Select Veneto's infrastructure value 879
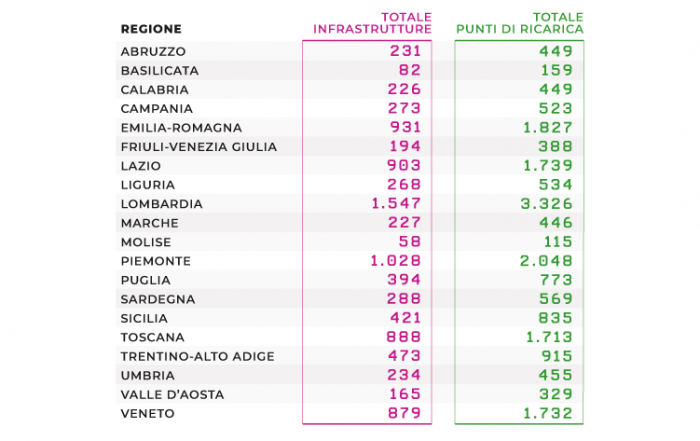Viewport: 700px width, 441px height. [404, 413]
